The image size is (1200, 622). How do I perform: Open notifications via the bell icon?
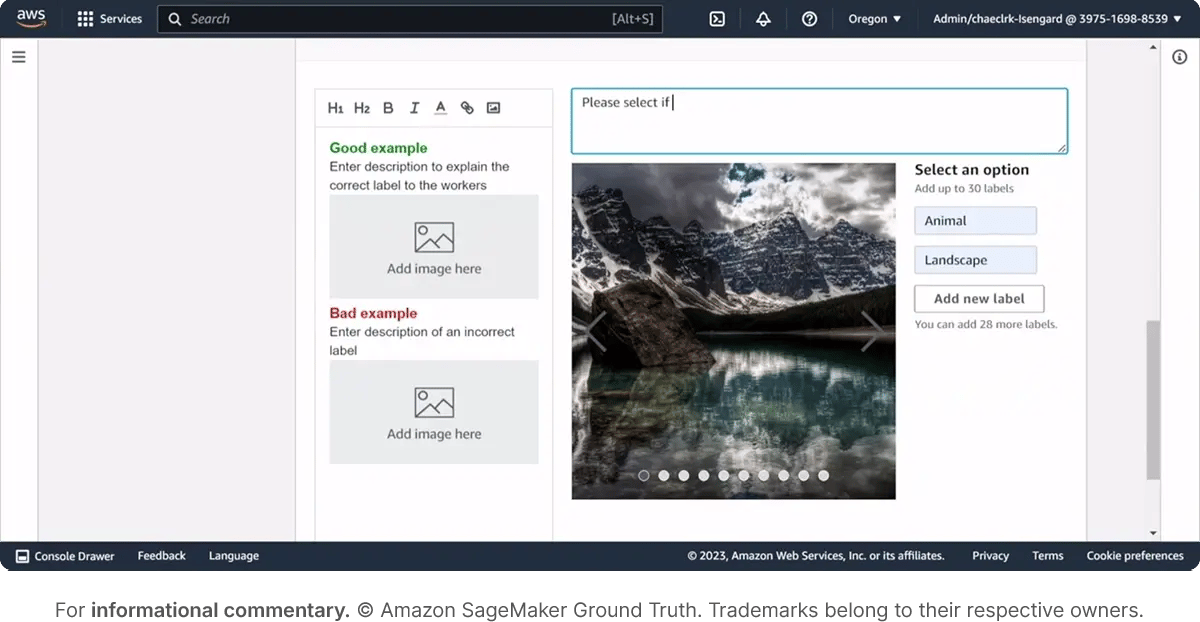(x=762, y=18)
